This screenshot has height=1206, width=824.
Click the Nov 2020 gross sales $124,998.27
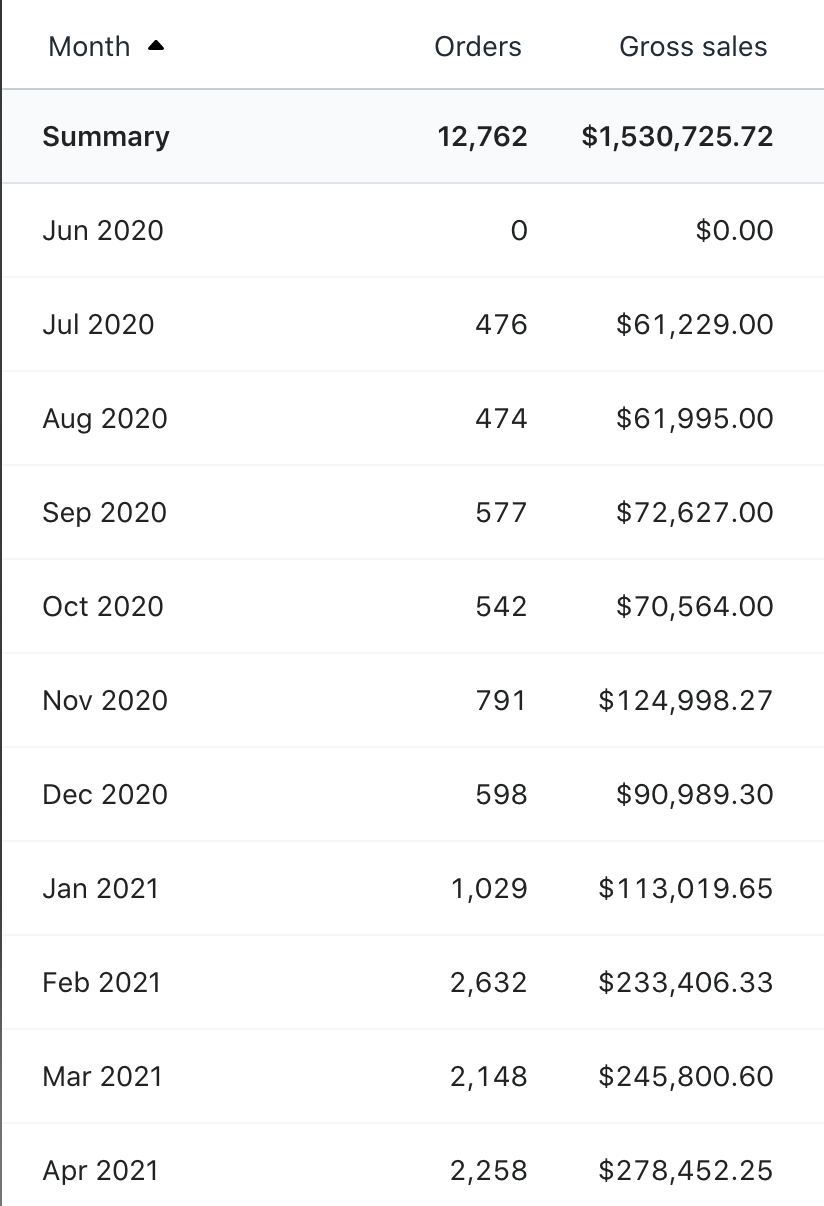686,701
